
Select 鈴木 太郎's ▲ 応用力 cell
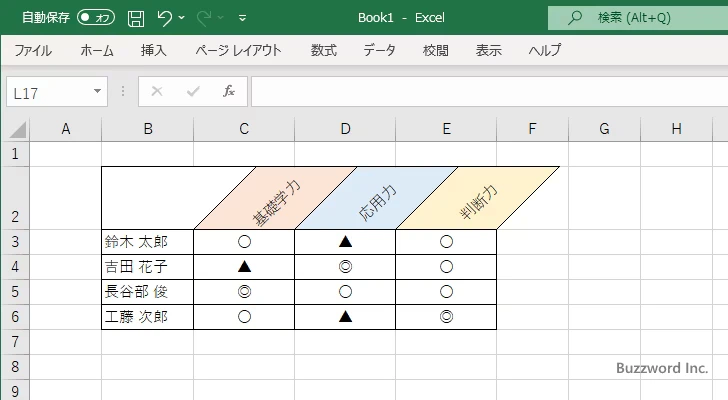pos(345,242)
